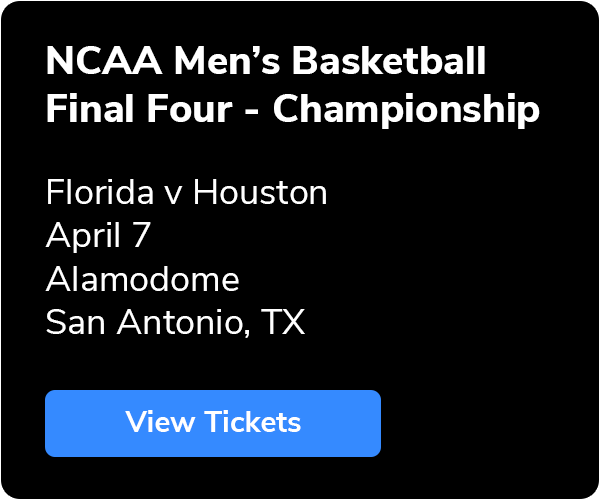Click the word View on the blue button

tap(160, 423)
